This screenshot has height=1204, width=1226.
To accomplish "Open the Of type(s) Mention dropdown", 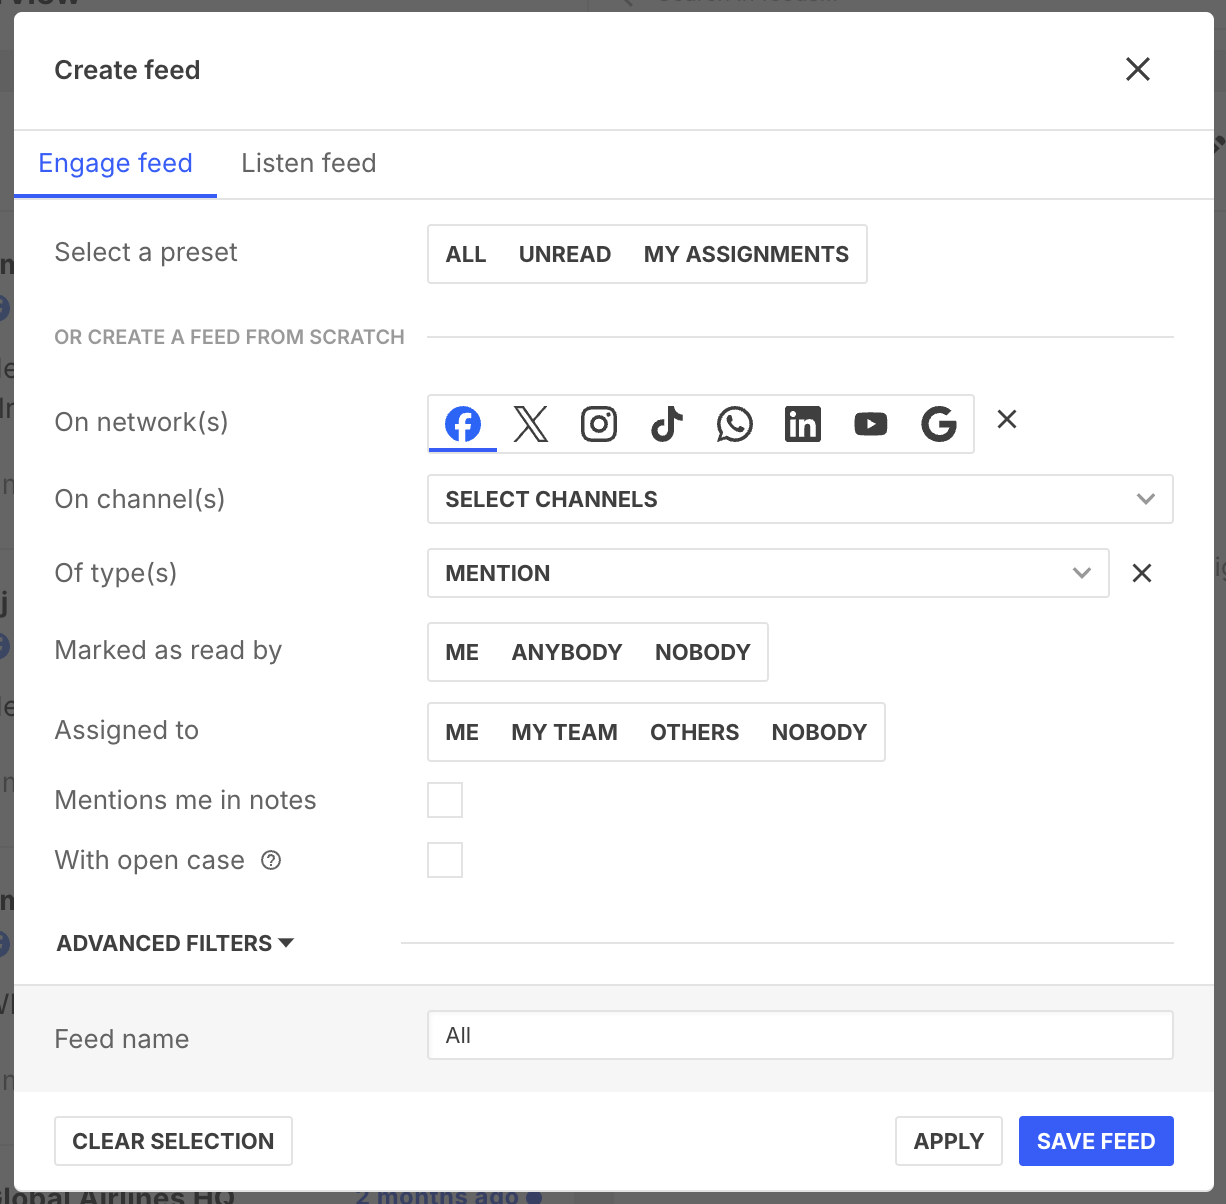I will [768, 573].
